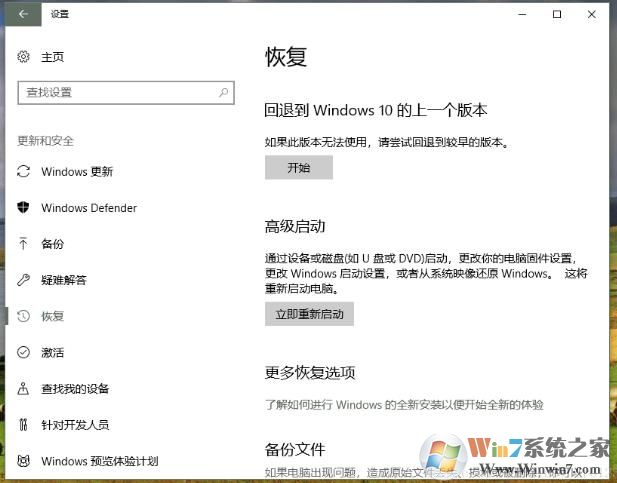617x483 pixels.
Task: Click into the 查找设置 search box
Action: [x=126, y=93]
